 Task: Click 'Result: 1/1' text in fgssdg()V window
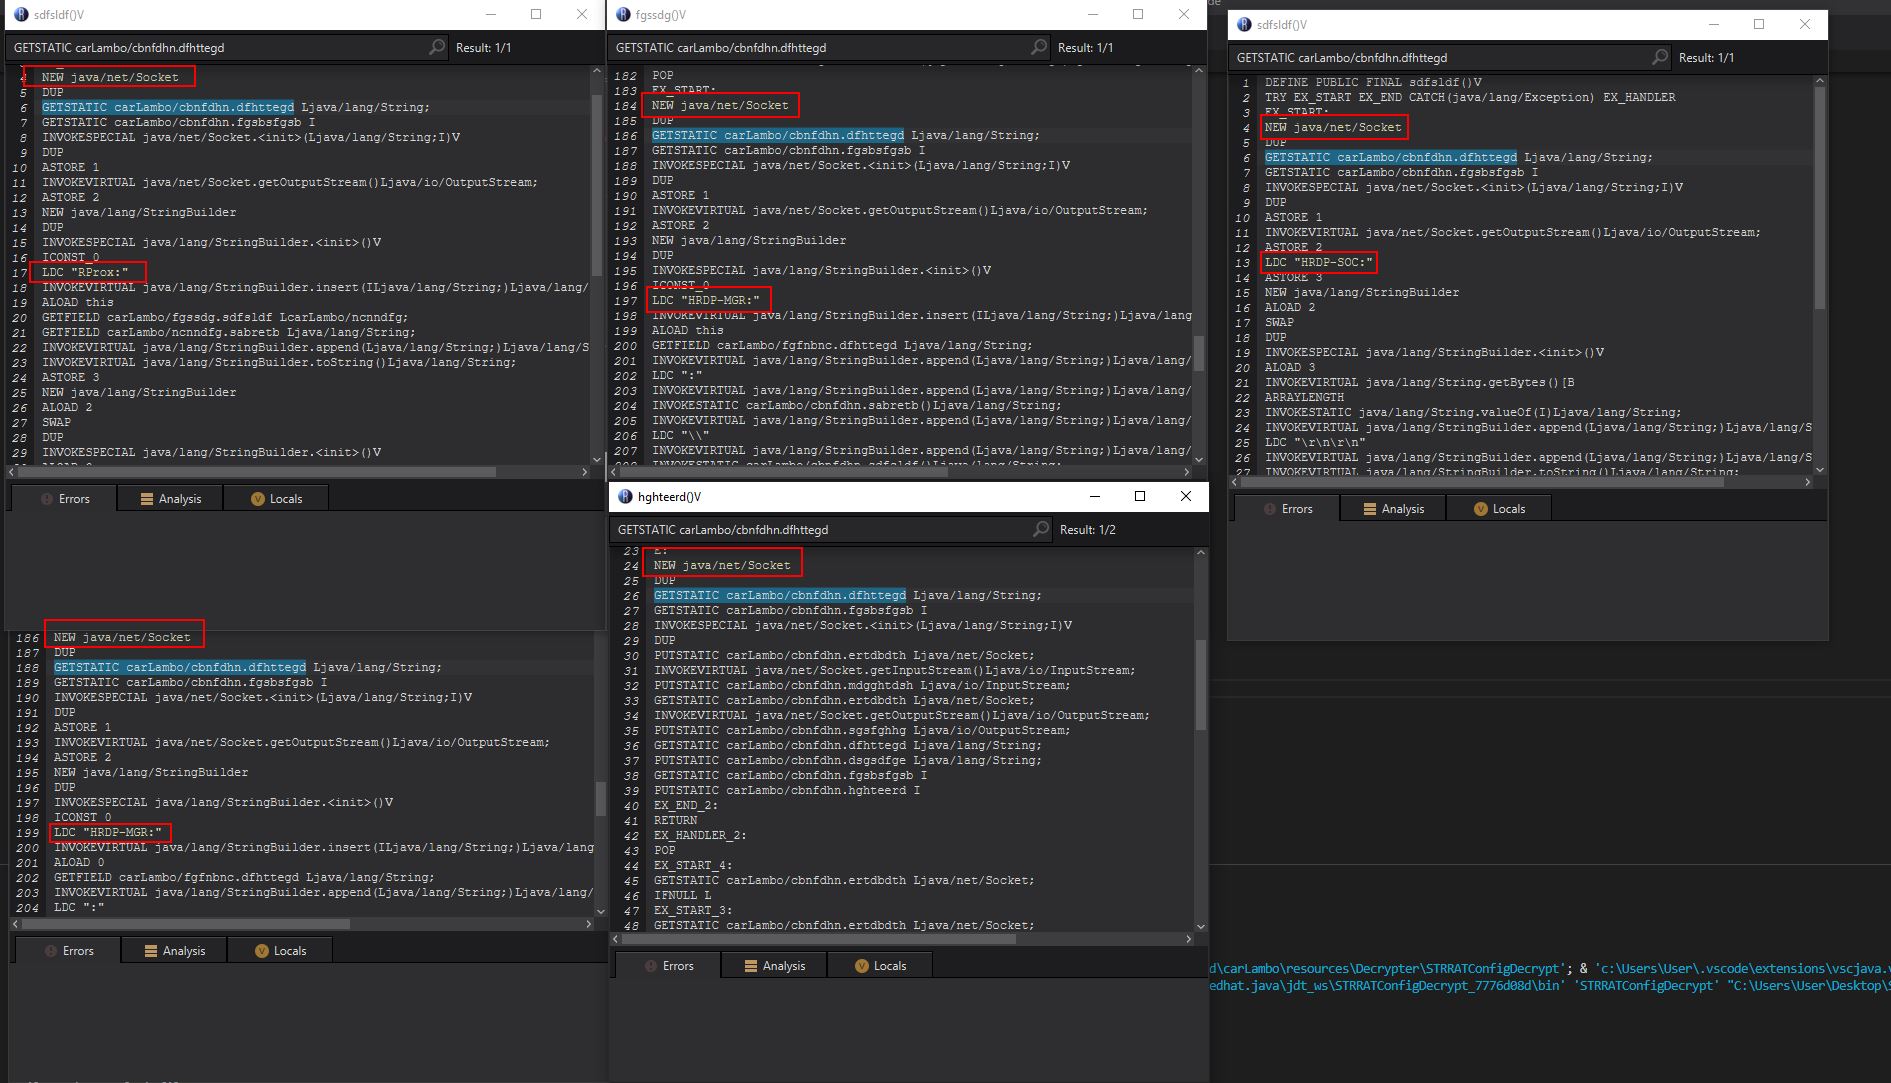[1085, 47]
